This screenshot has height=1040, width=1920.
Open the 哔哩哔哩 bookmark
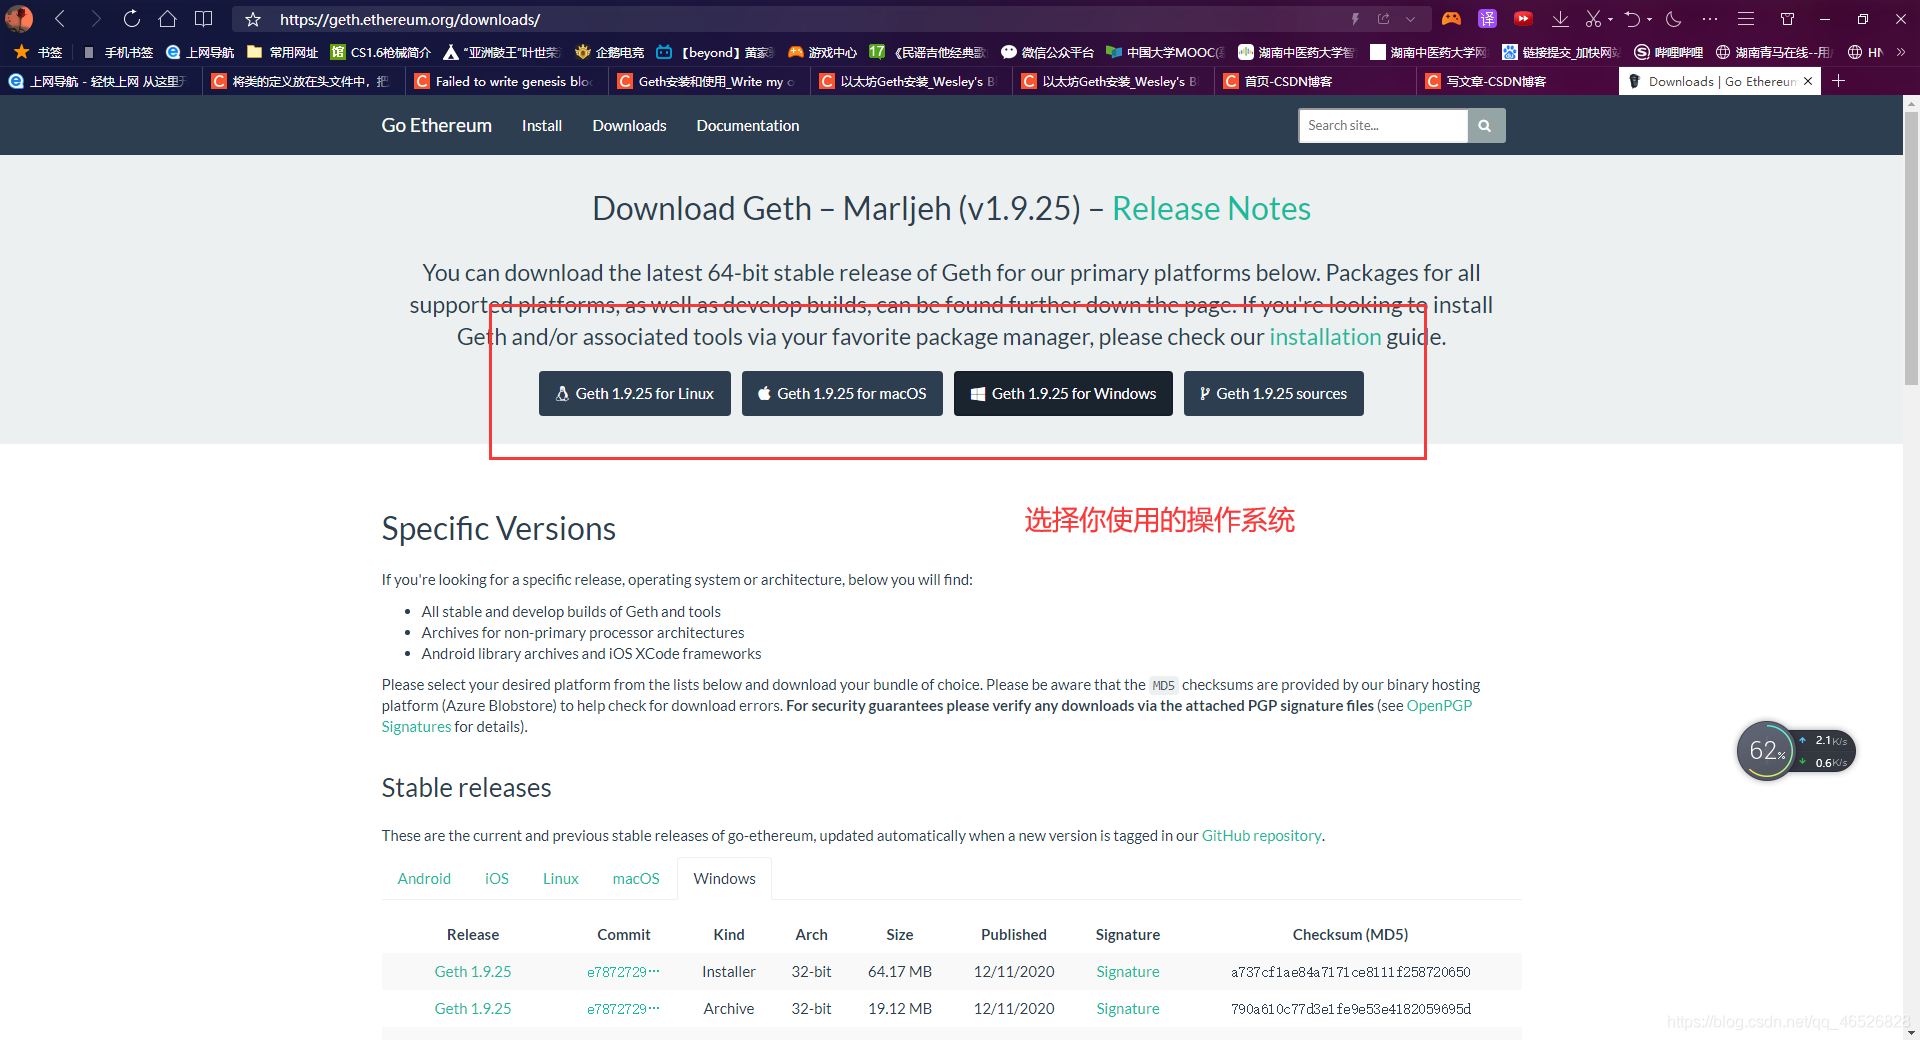(x=1668, y=52)
